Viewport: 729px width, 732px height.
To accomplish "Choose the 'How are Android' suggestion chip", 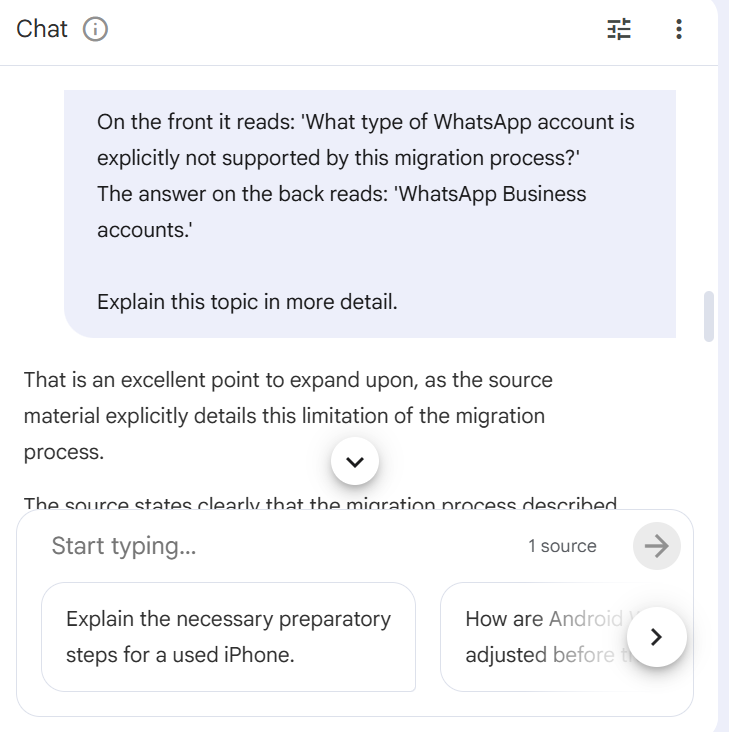I will coord(540,637).
